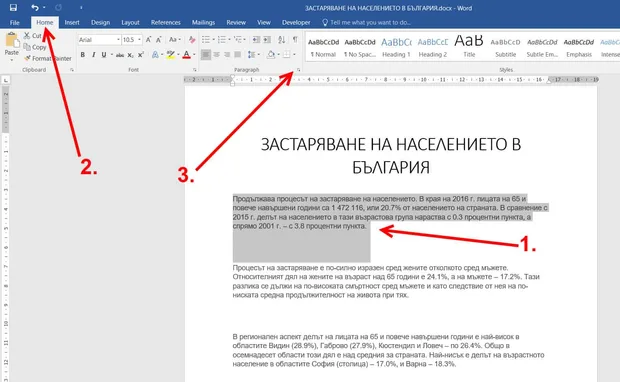Apply a numbered list
The height and width of the screenshot is (382, 620).
click(221, 40)
